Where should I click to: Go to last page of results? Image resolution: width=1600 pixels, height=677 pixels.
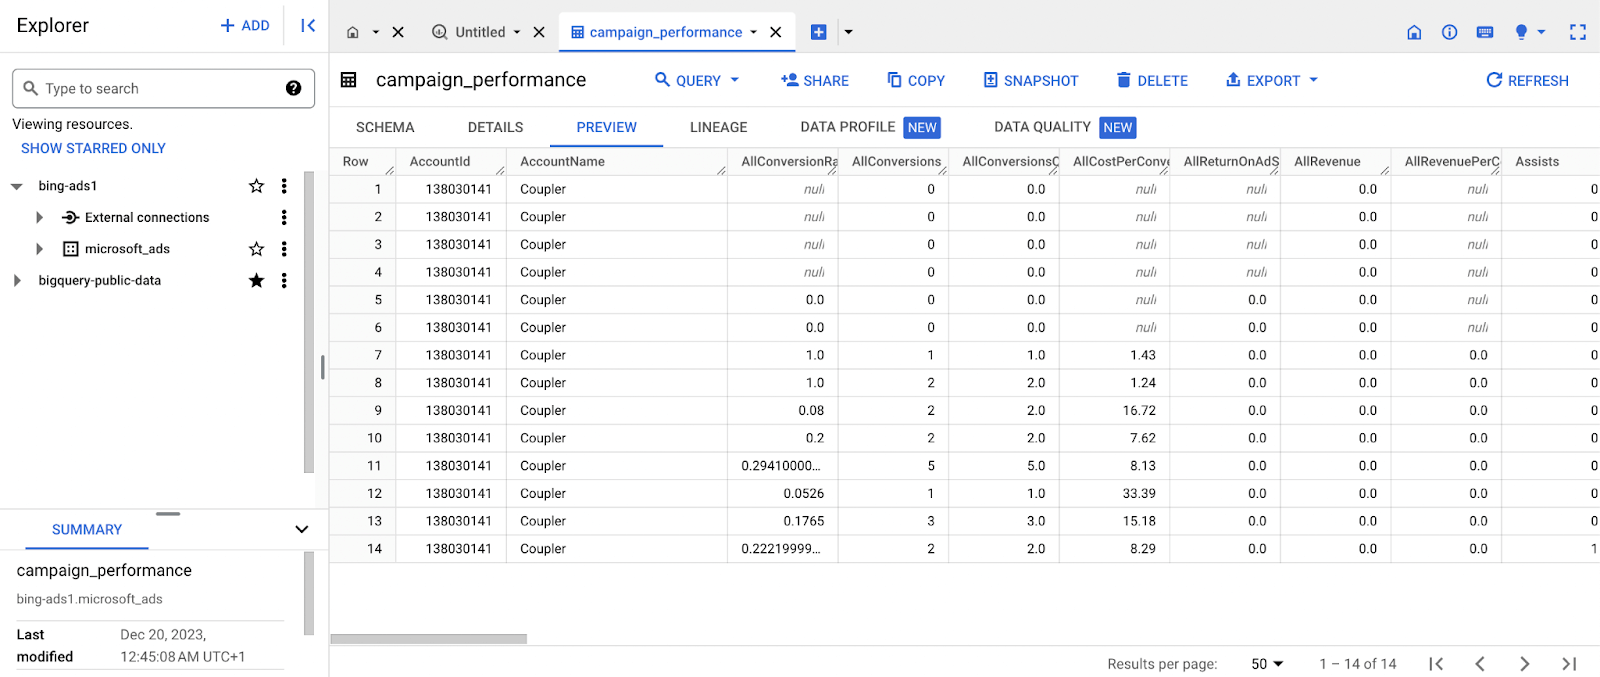pyautogui.click(x=1569, y=664)
